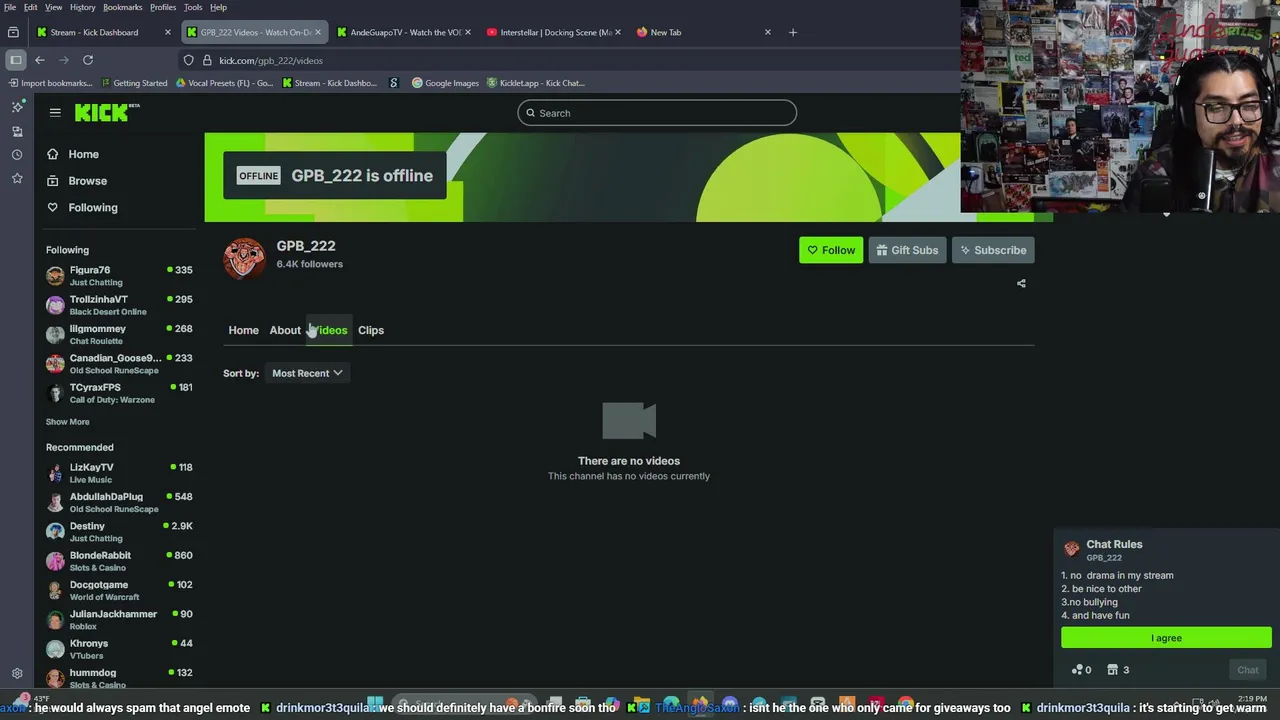
Task: Click the browser back arrow
Action: (x=40, y=60)
